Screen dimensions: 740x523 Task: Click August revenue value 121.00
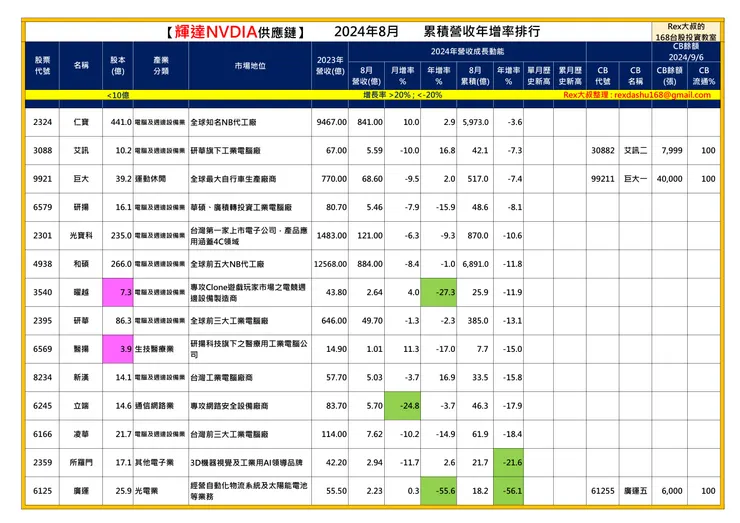370,236
